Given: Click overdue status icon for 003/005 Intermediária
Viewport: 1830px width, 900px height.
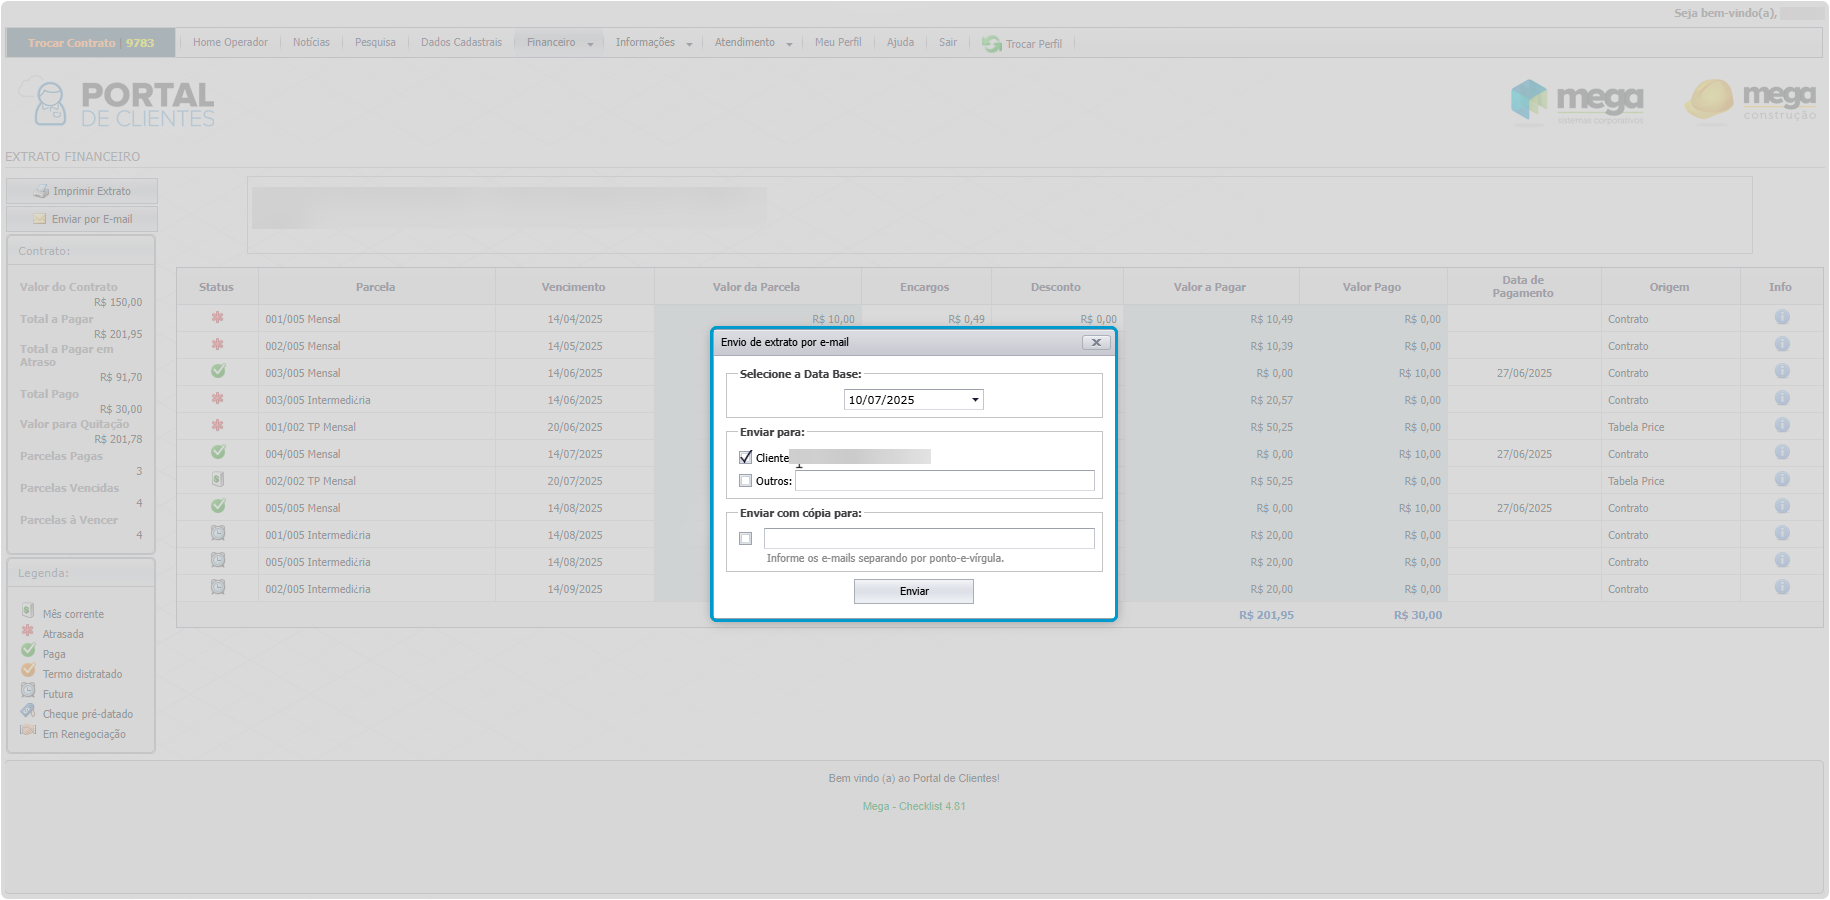Looking at the screenshot, I should pyautogui.click(x=217, y=398).
